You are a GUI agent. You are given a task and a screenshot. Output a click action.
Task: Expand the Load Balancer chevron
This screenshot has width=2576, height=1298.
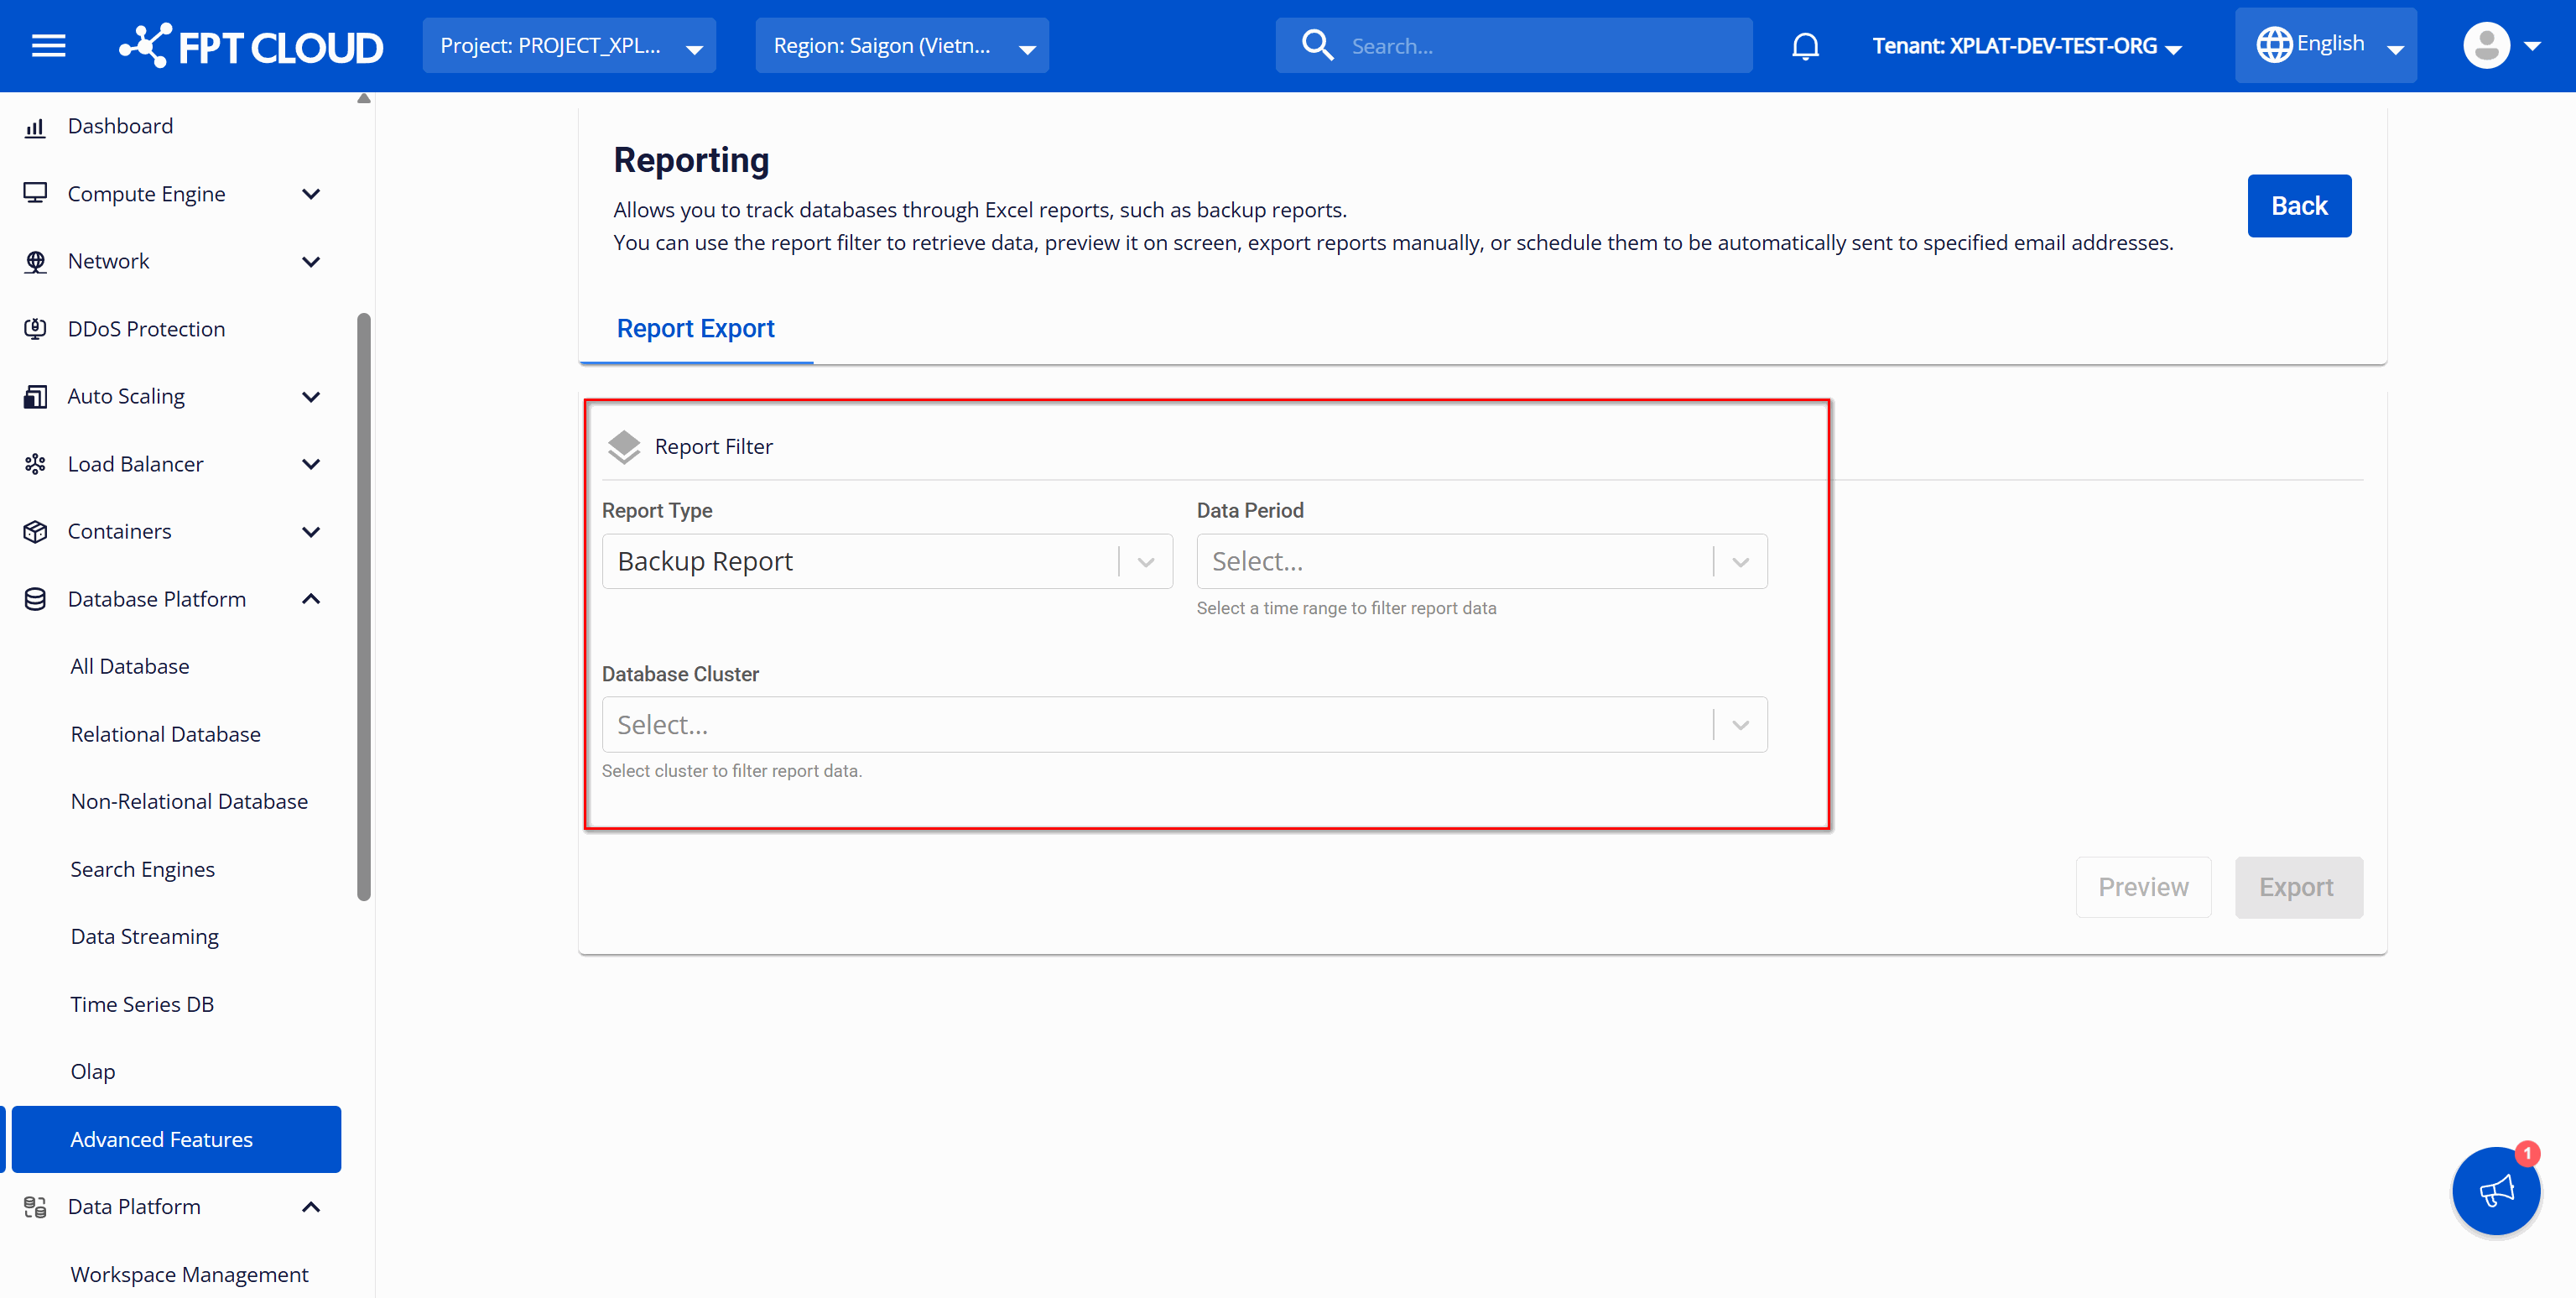click(311, 464)
